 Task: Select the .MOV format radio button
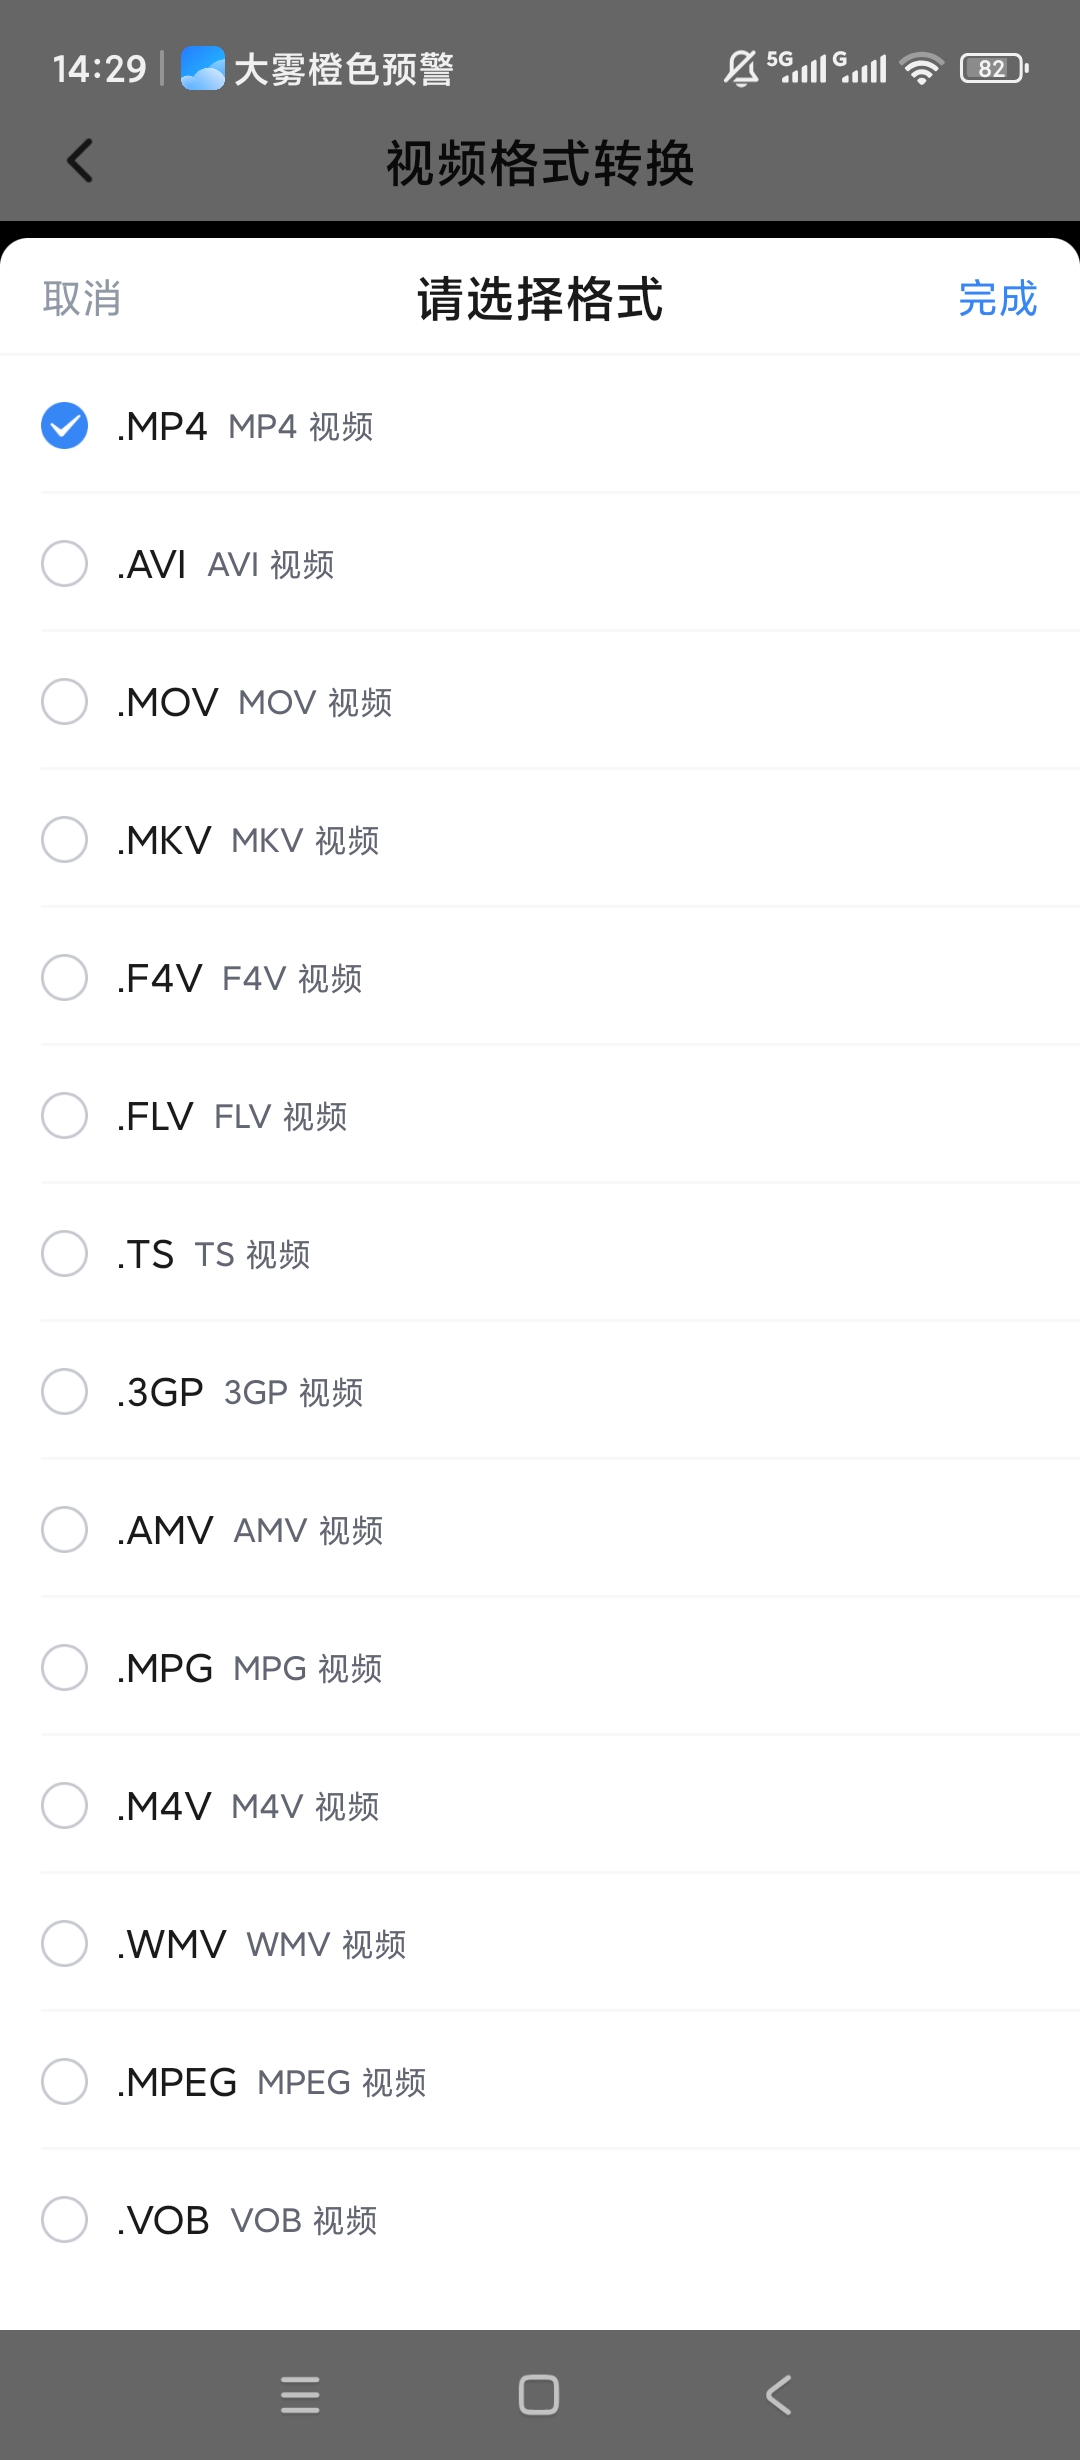64,702
